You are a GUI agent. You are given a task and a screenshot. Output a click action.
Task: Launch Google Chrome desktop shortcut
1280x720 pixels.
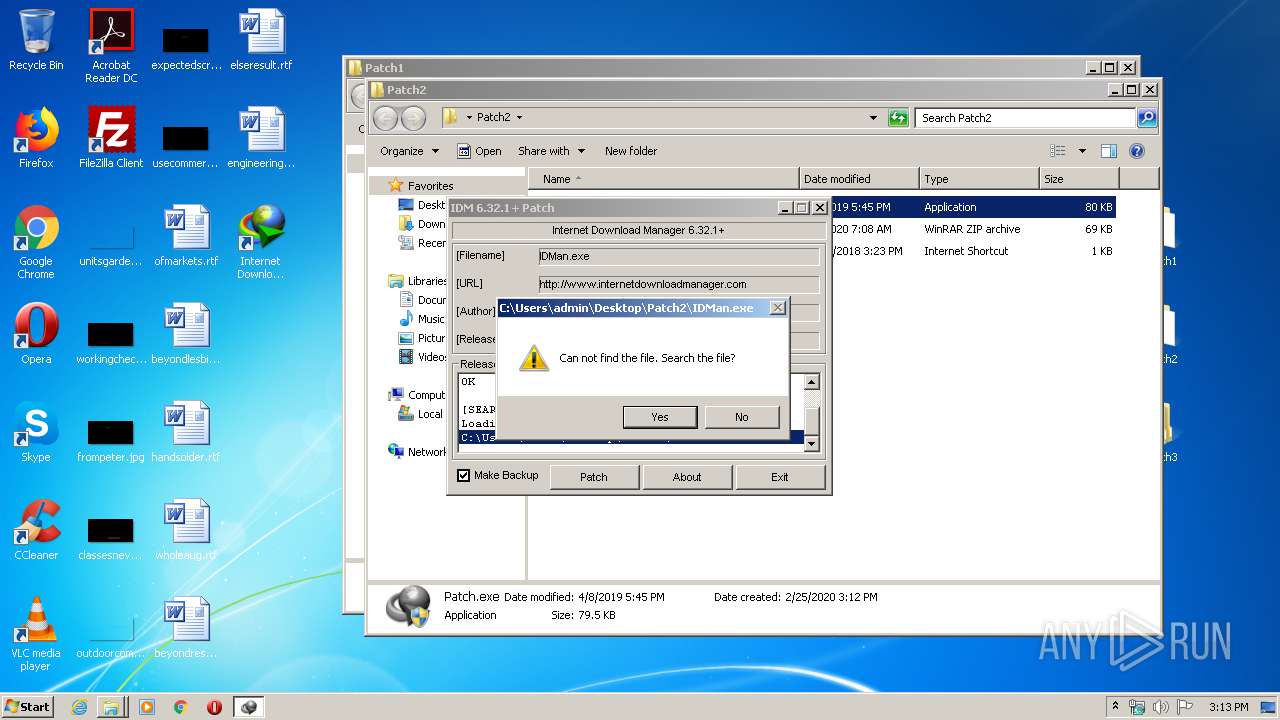36,242
